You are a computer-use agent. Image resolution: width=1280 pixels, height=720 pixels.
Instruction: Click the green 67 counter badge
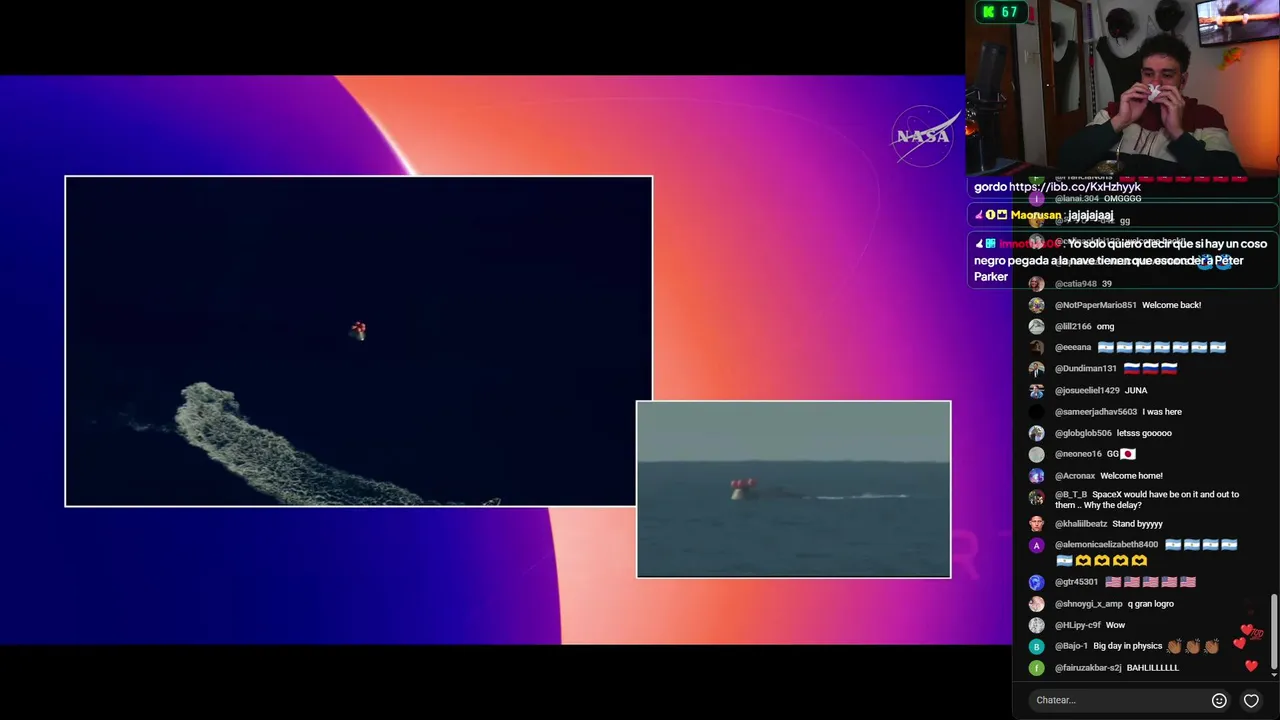1000,12
